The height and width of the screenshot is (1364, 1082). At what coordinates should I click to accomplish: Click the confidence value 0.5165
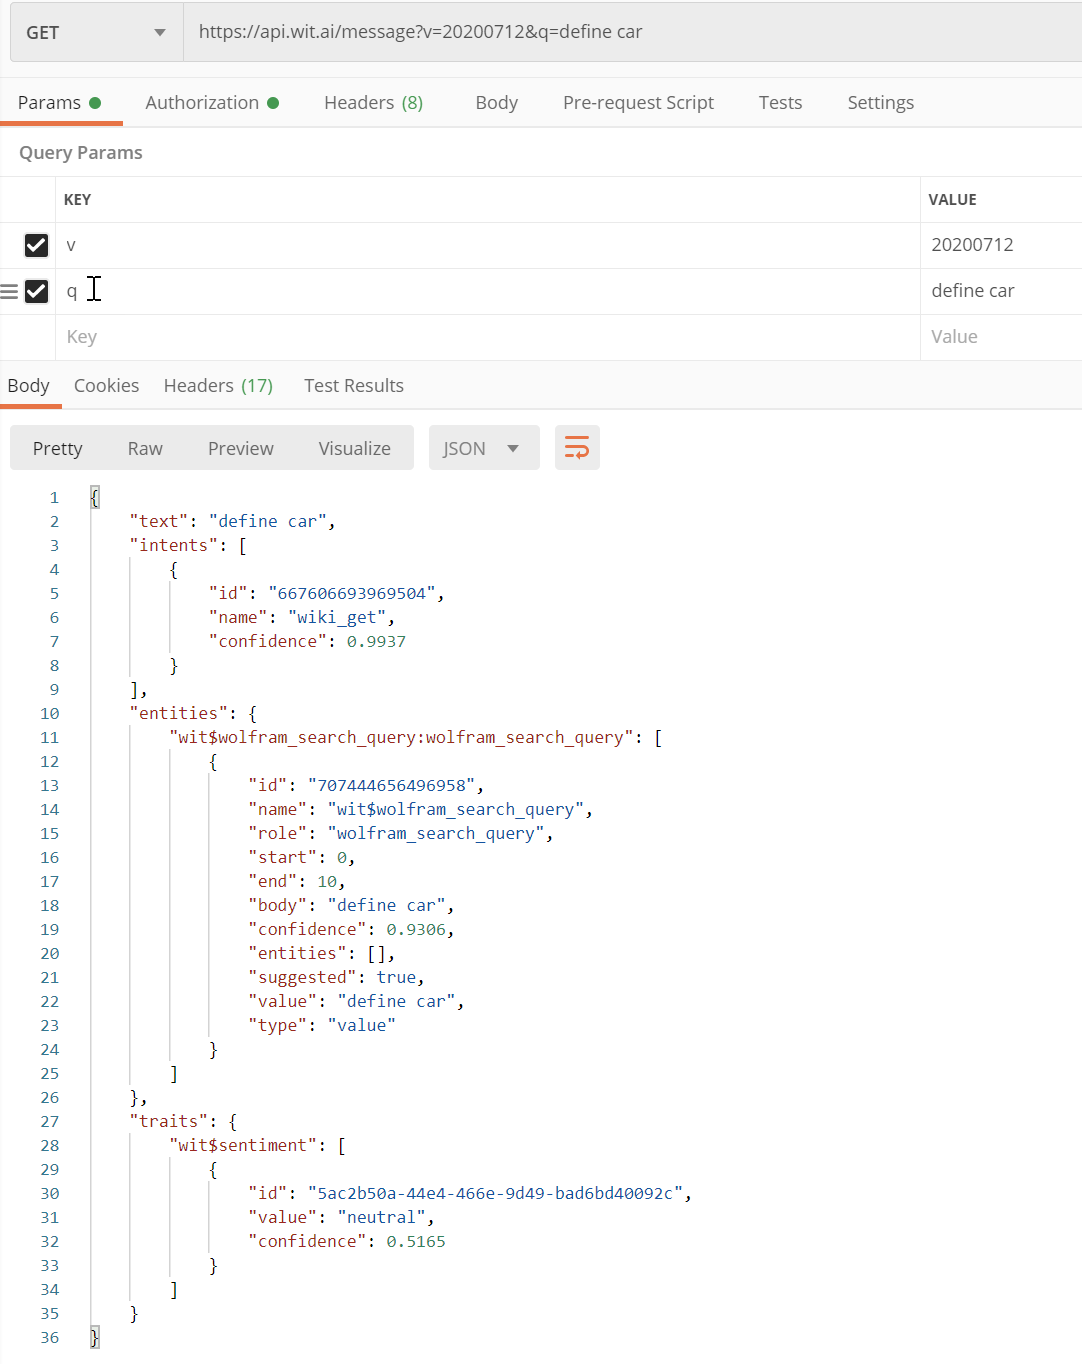click(x=416, y=1241)
